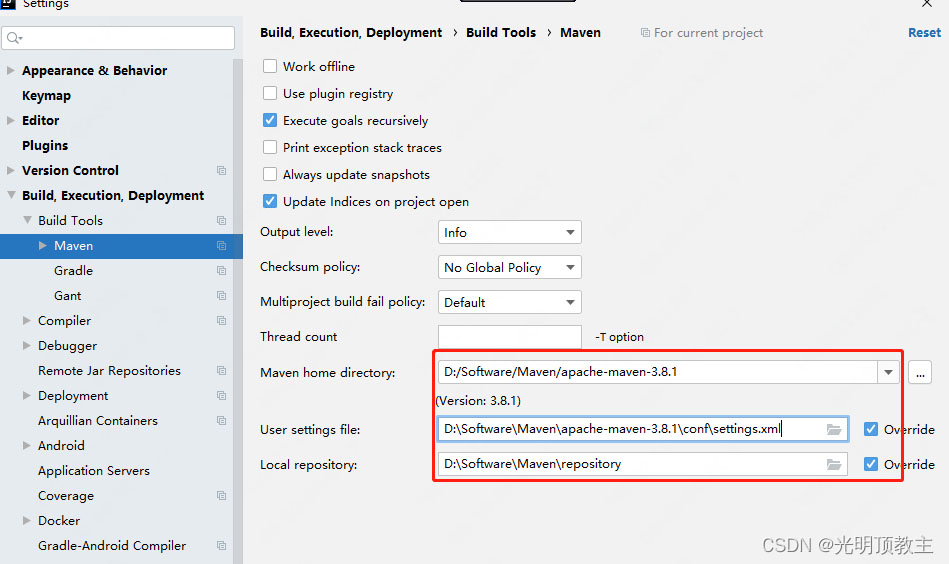Click project-level icon beside Coverage item

tap(222, 496)
